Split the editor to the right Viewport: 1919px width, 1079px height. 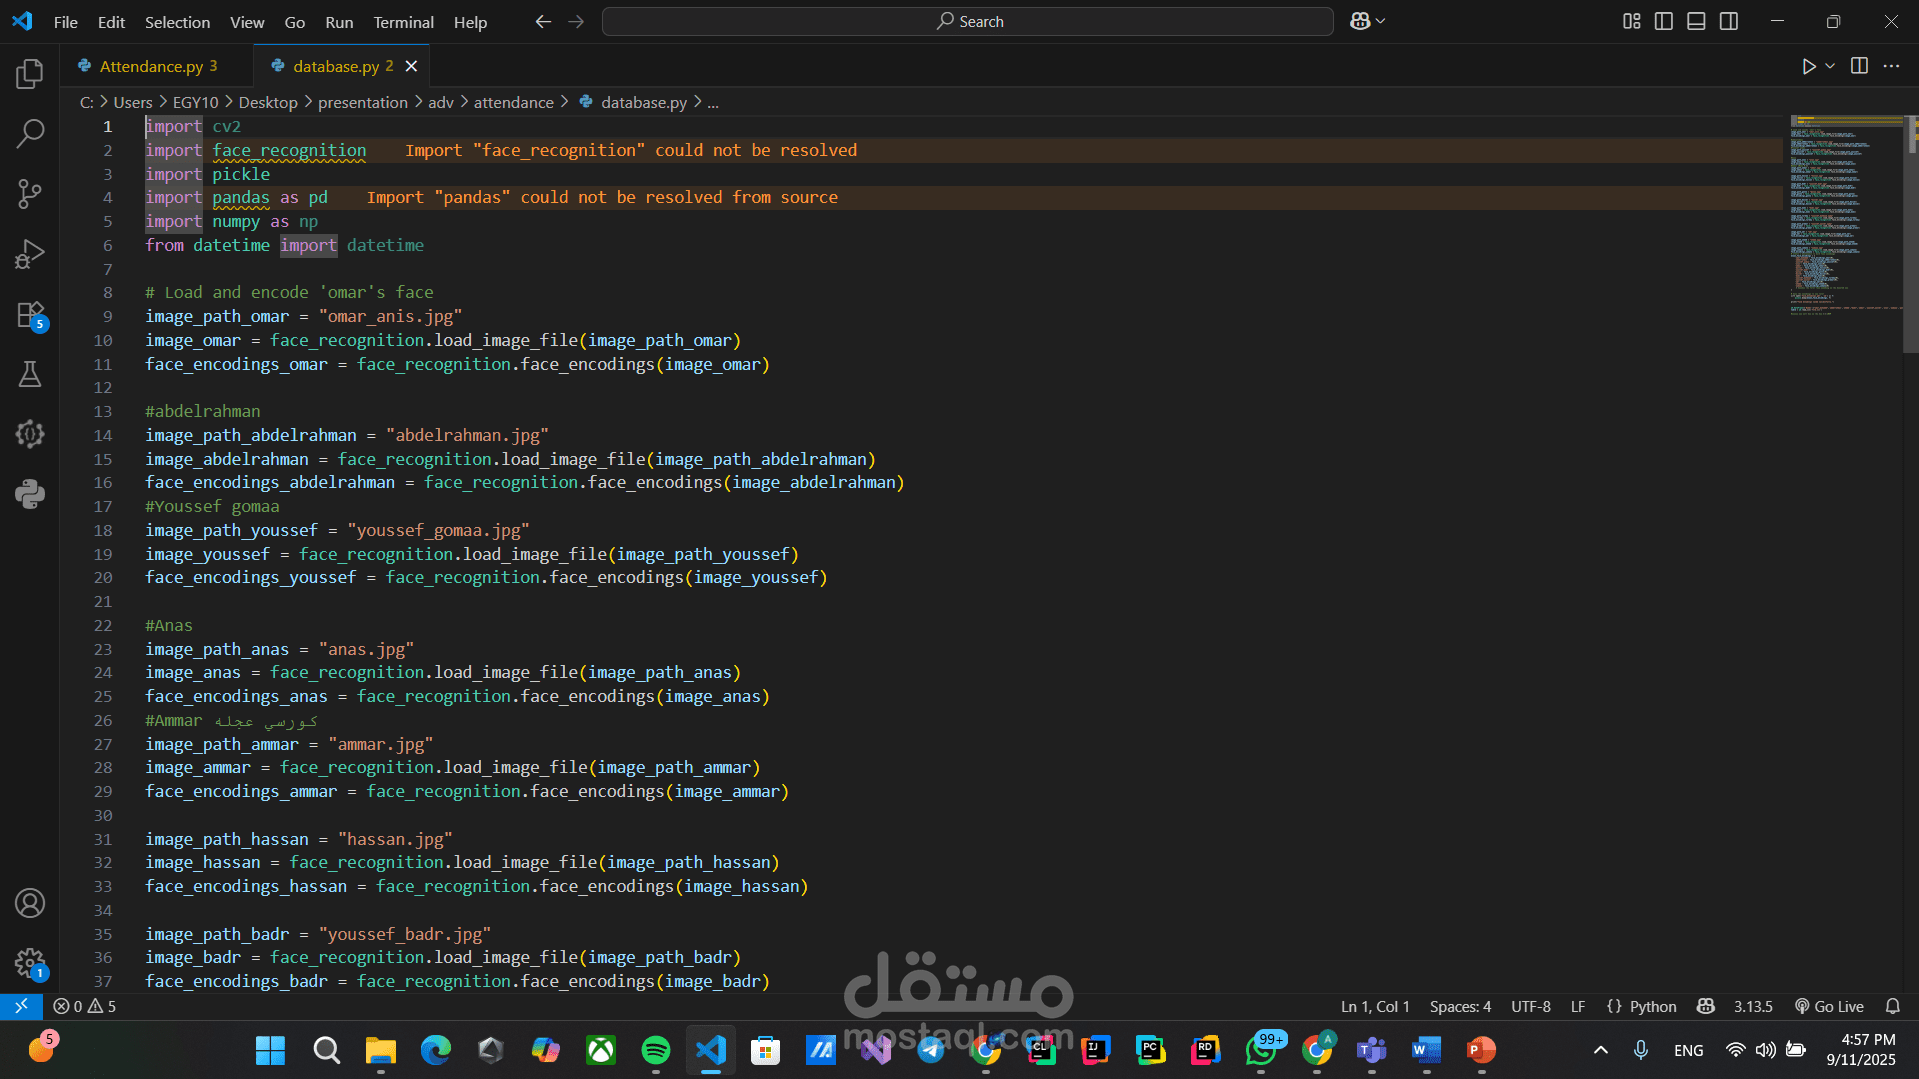(x=1859, y=66)
